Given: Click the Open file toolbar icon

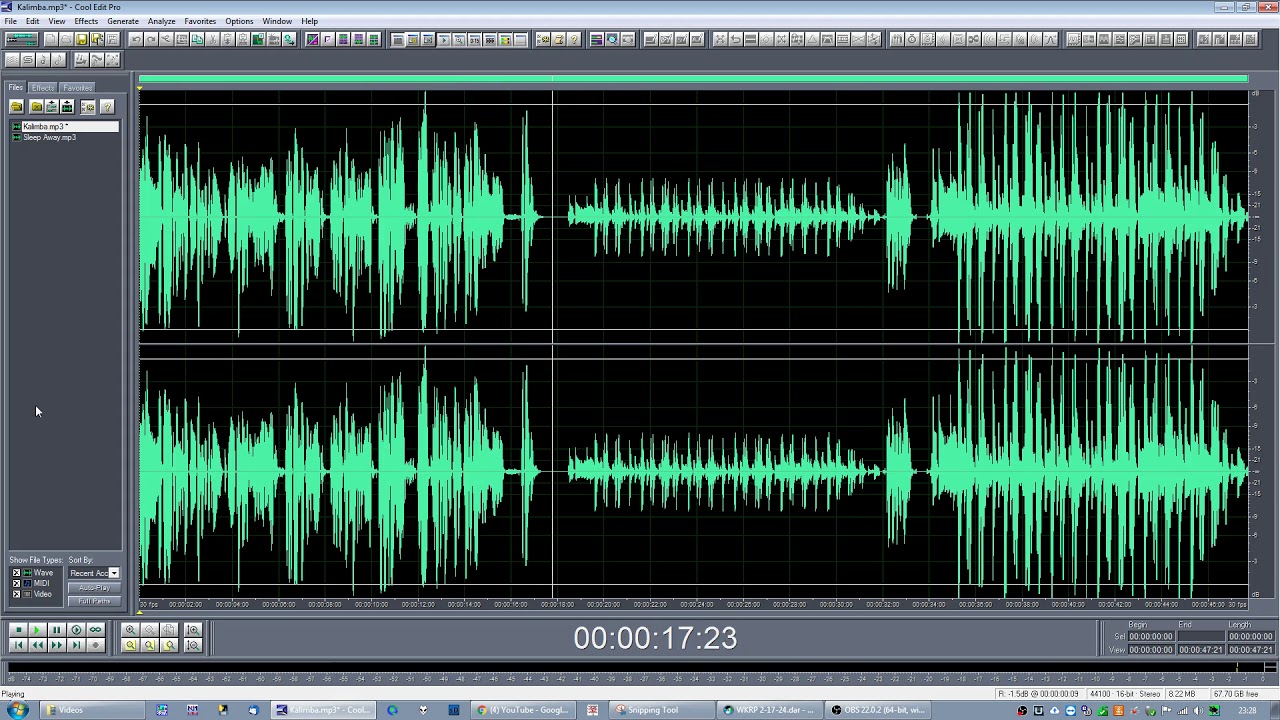Looking at the screenshot, I should point(66,39).
